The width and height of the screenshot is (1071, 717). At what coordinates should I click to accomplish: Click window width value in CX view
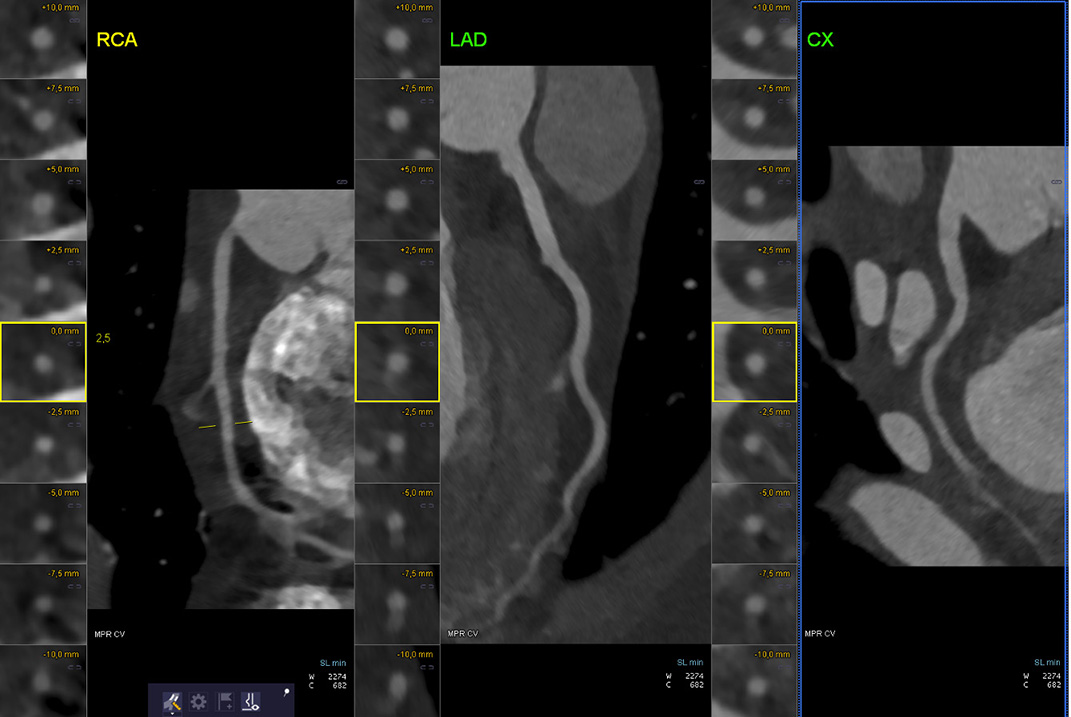(1054, 676)
